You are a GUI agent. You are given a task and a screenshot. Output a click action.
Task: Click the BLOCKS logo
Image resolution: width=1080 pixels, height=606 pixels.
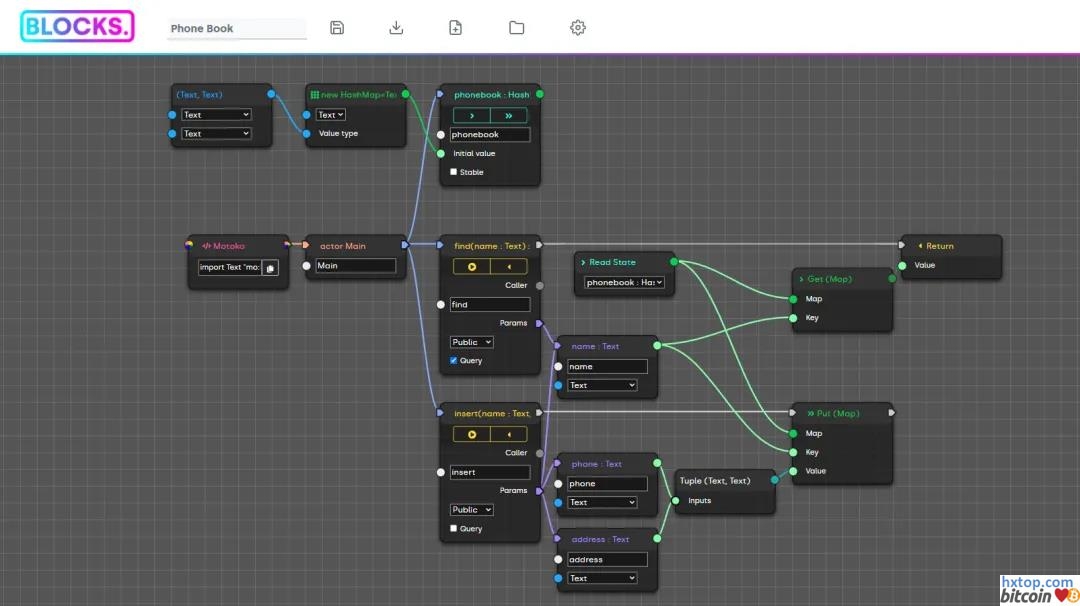coord(77,27)
